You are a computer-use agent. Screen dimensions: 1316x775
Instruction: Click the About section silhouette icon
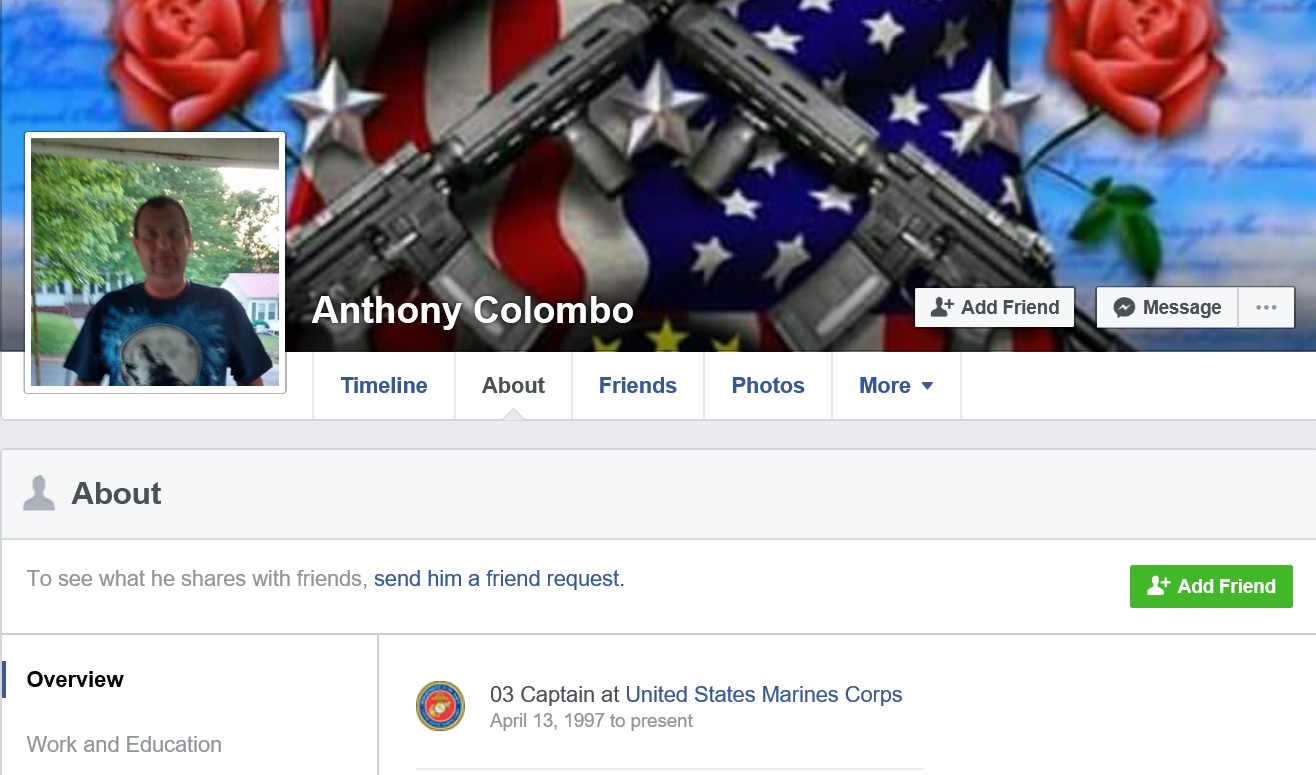pos(39,493)
